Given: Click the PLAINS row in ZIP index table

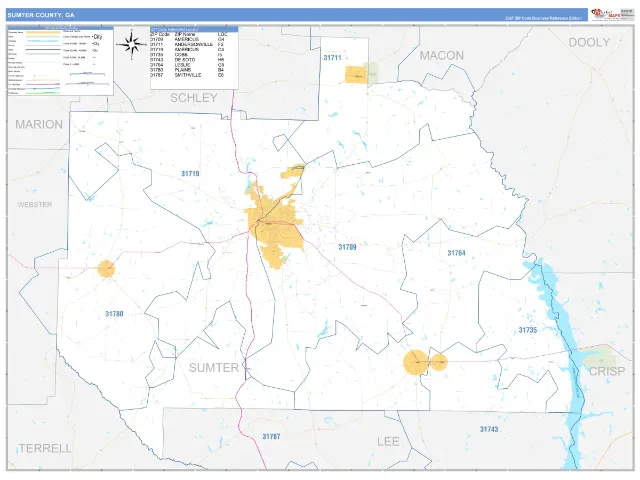Looking at the screenshot, I should click(189, 70).
